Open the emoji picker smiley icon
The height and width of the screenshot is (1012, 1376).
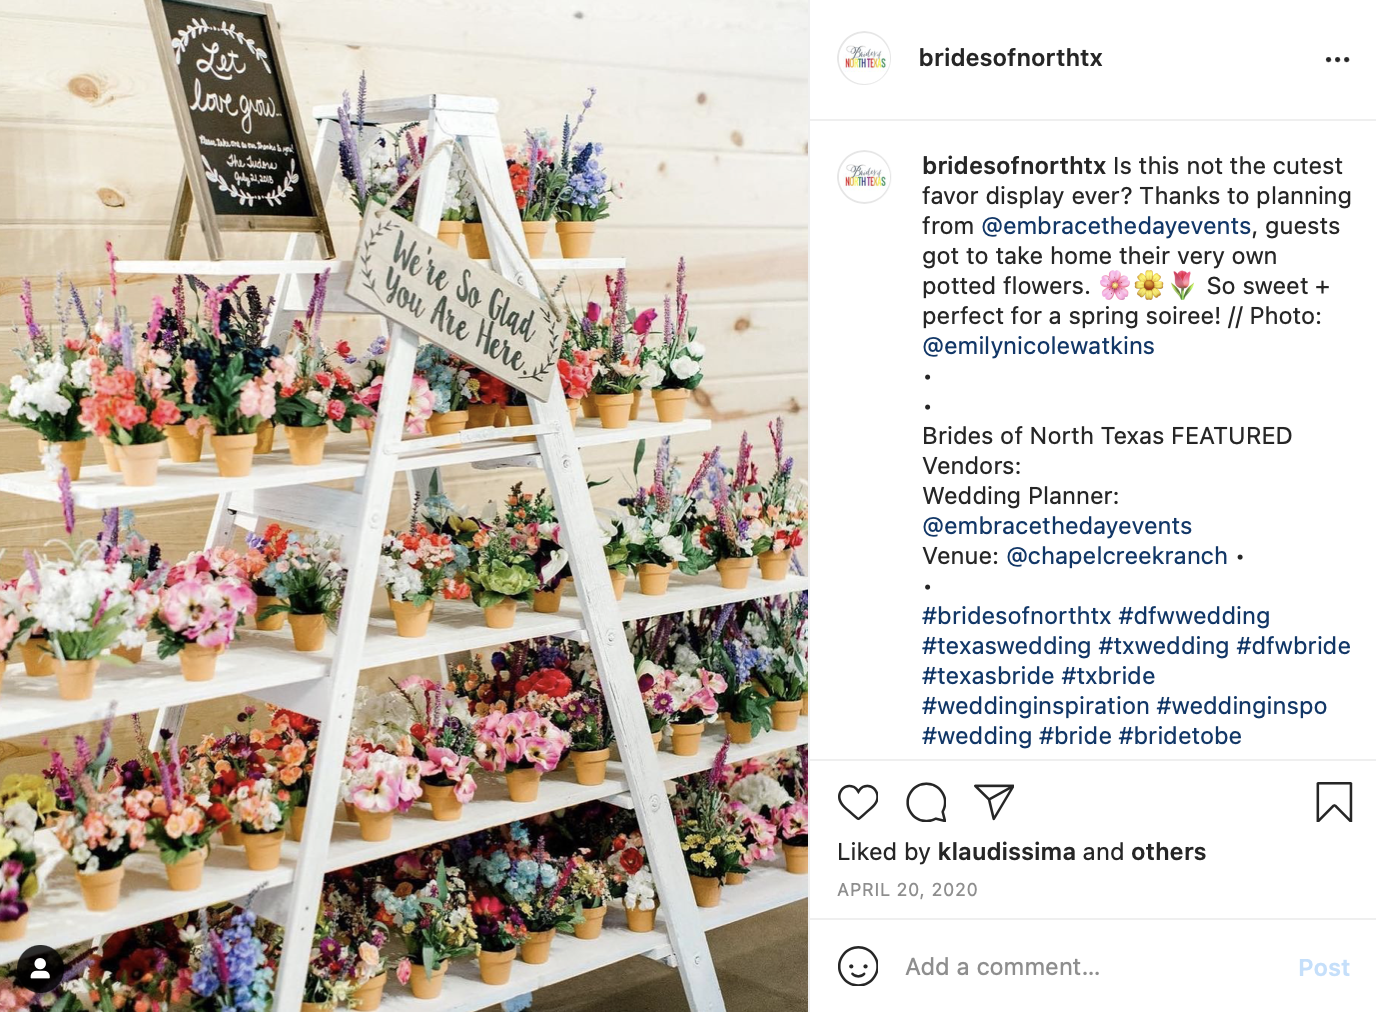point(858,967)
